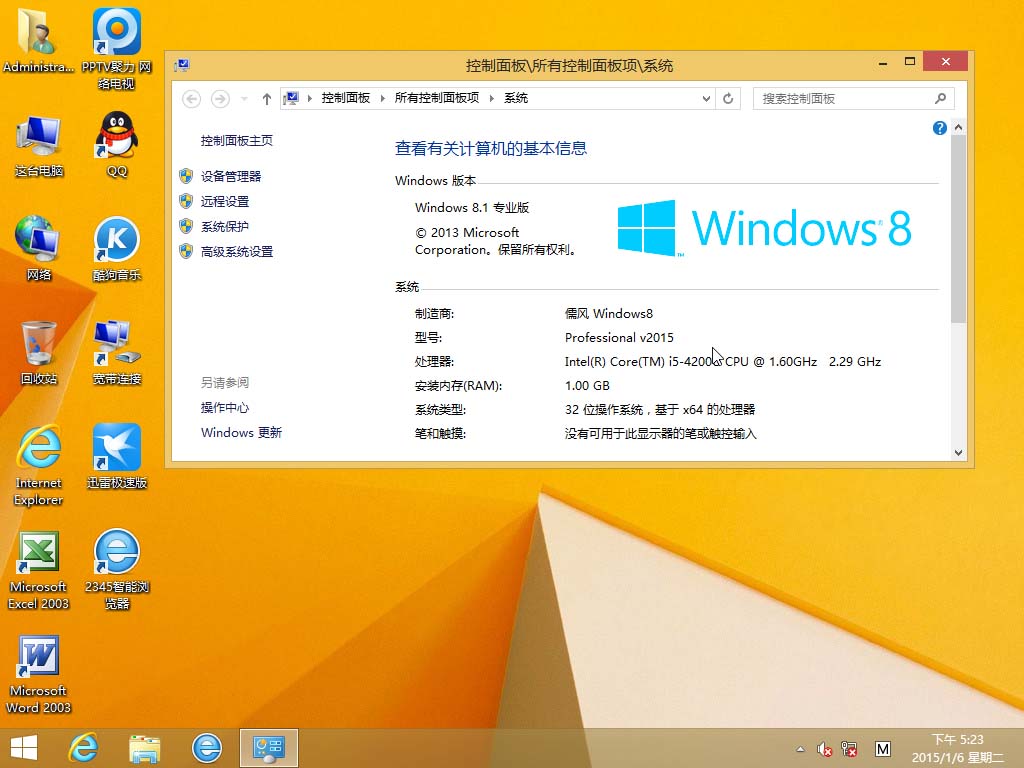Image resolution: width=1024 pixels, height=768 pixels.
Task: Select the 所有控制面板项 breadcrumb item
Action: 437,98
